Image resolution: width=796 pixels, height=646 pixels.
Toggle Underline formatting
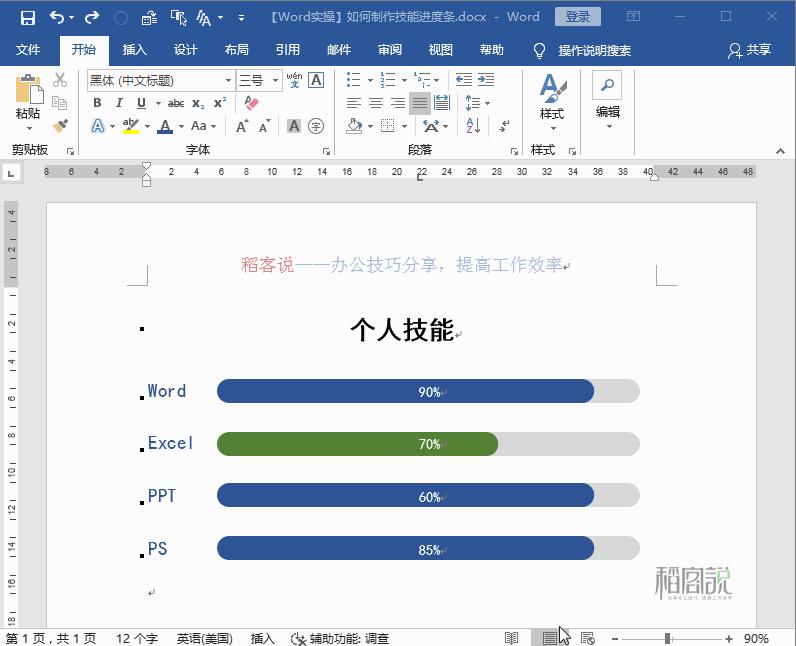coord(142,103)
